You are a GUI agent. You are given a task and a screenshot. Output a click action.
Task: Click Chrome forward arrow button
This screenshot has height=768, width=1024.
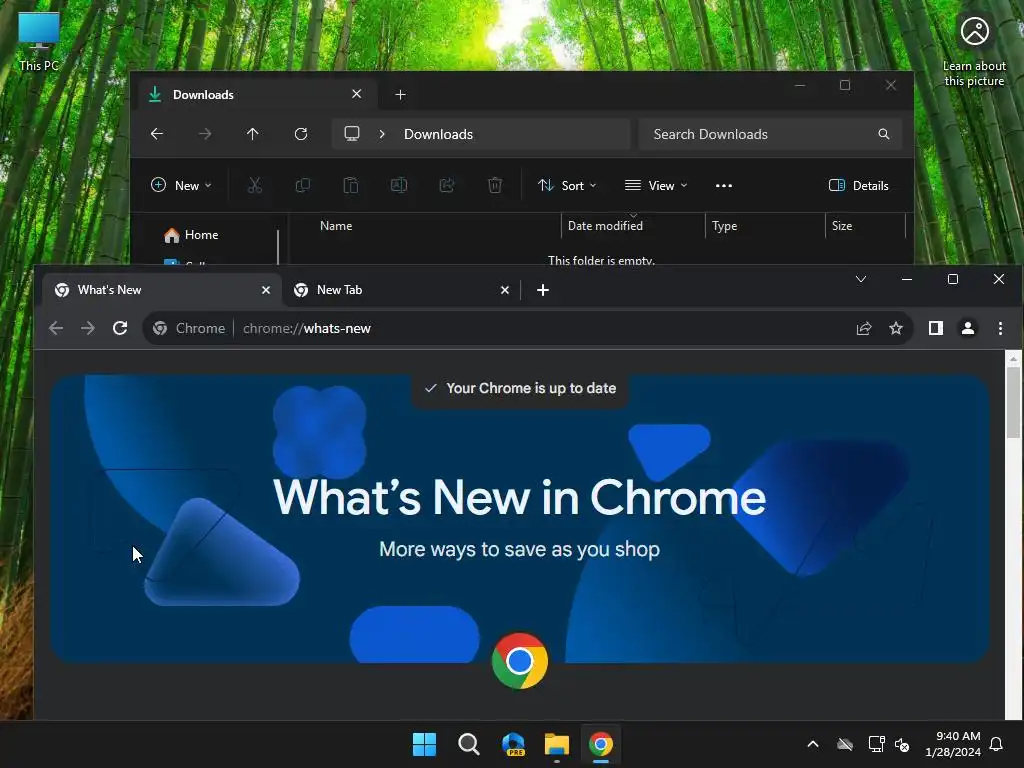pos(88,328)
